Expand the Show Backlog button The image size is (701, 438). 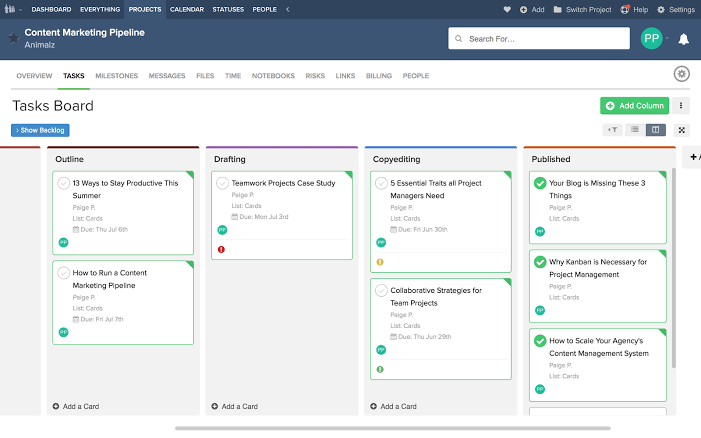(x=40, y=131)
